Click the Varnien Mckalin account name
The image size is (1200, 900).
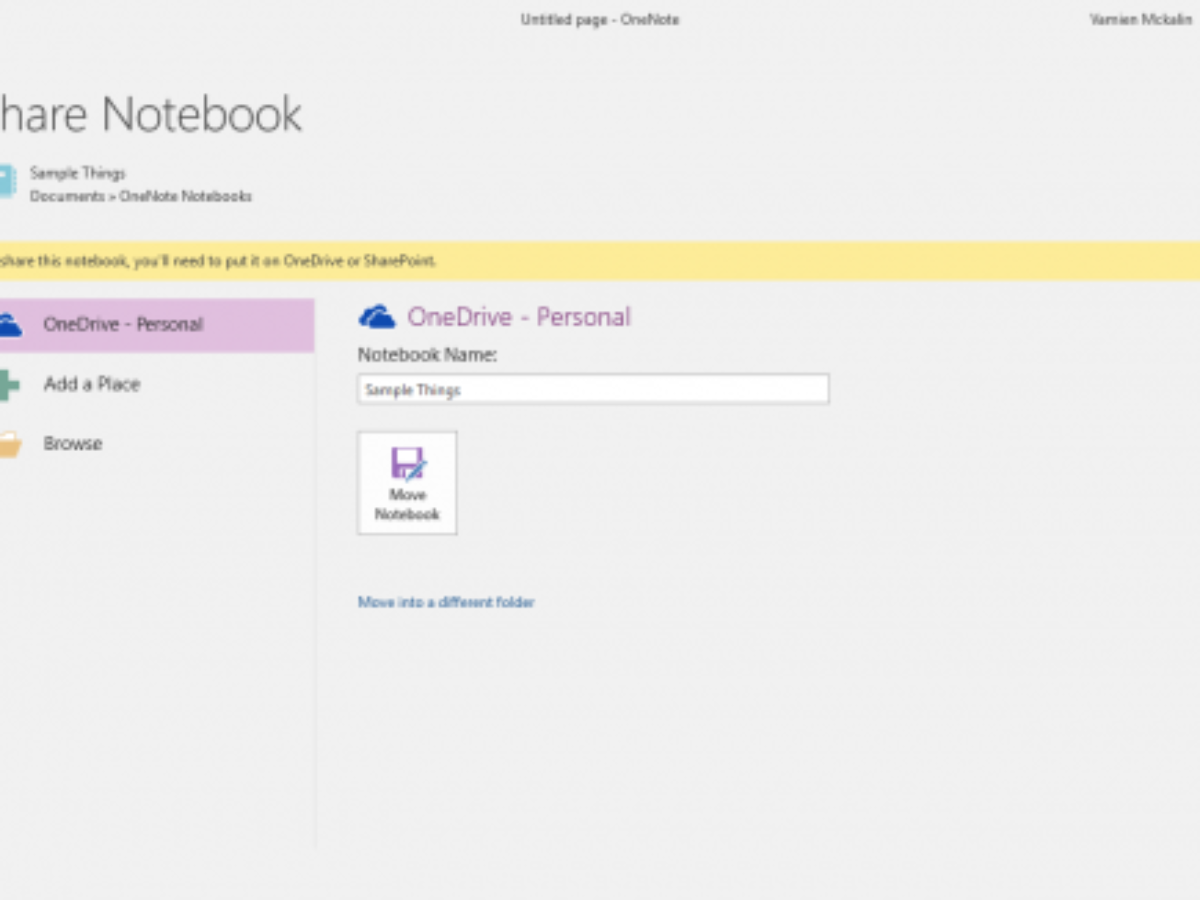(x=1141, y=20)
